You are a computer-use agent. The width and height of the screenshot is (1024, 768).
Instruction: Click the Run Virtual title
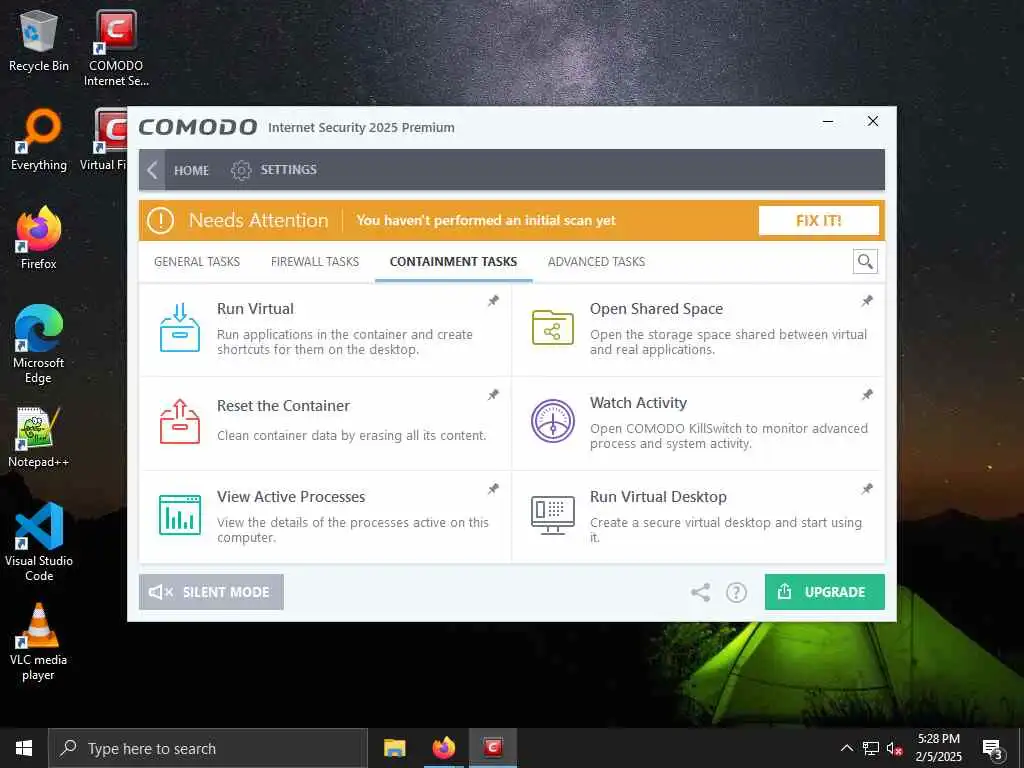255,309
